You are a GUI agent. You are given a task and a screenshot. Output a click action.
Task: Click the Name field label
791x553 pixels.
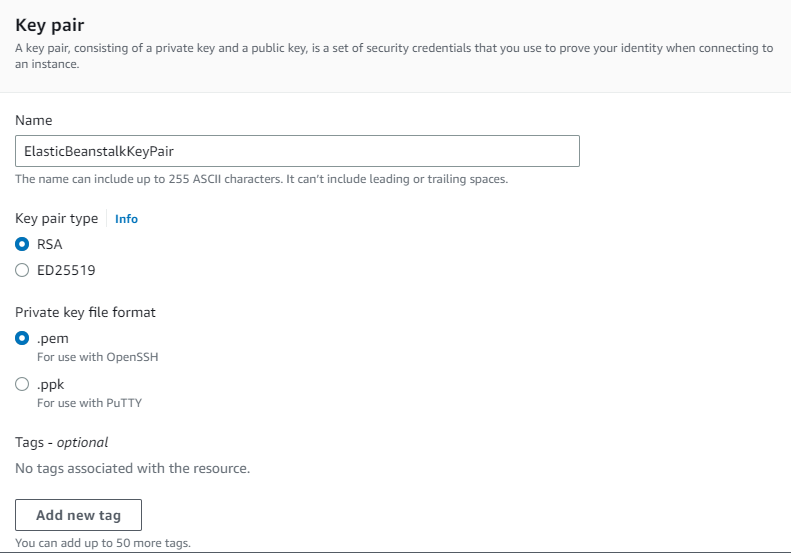pyautogui.click(x=33, y=120)
